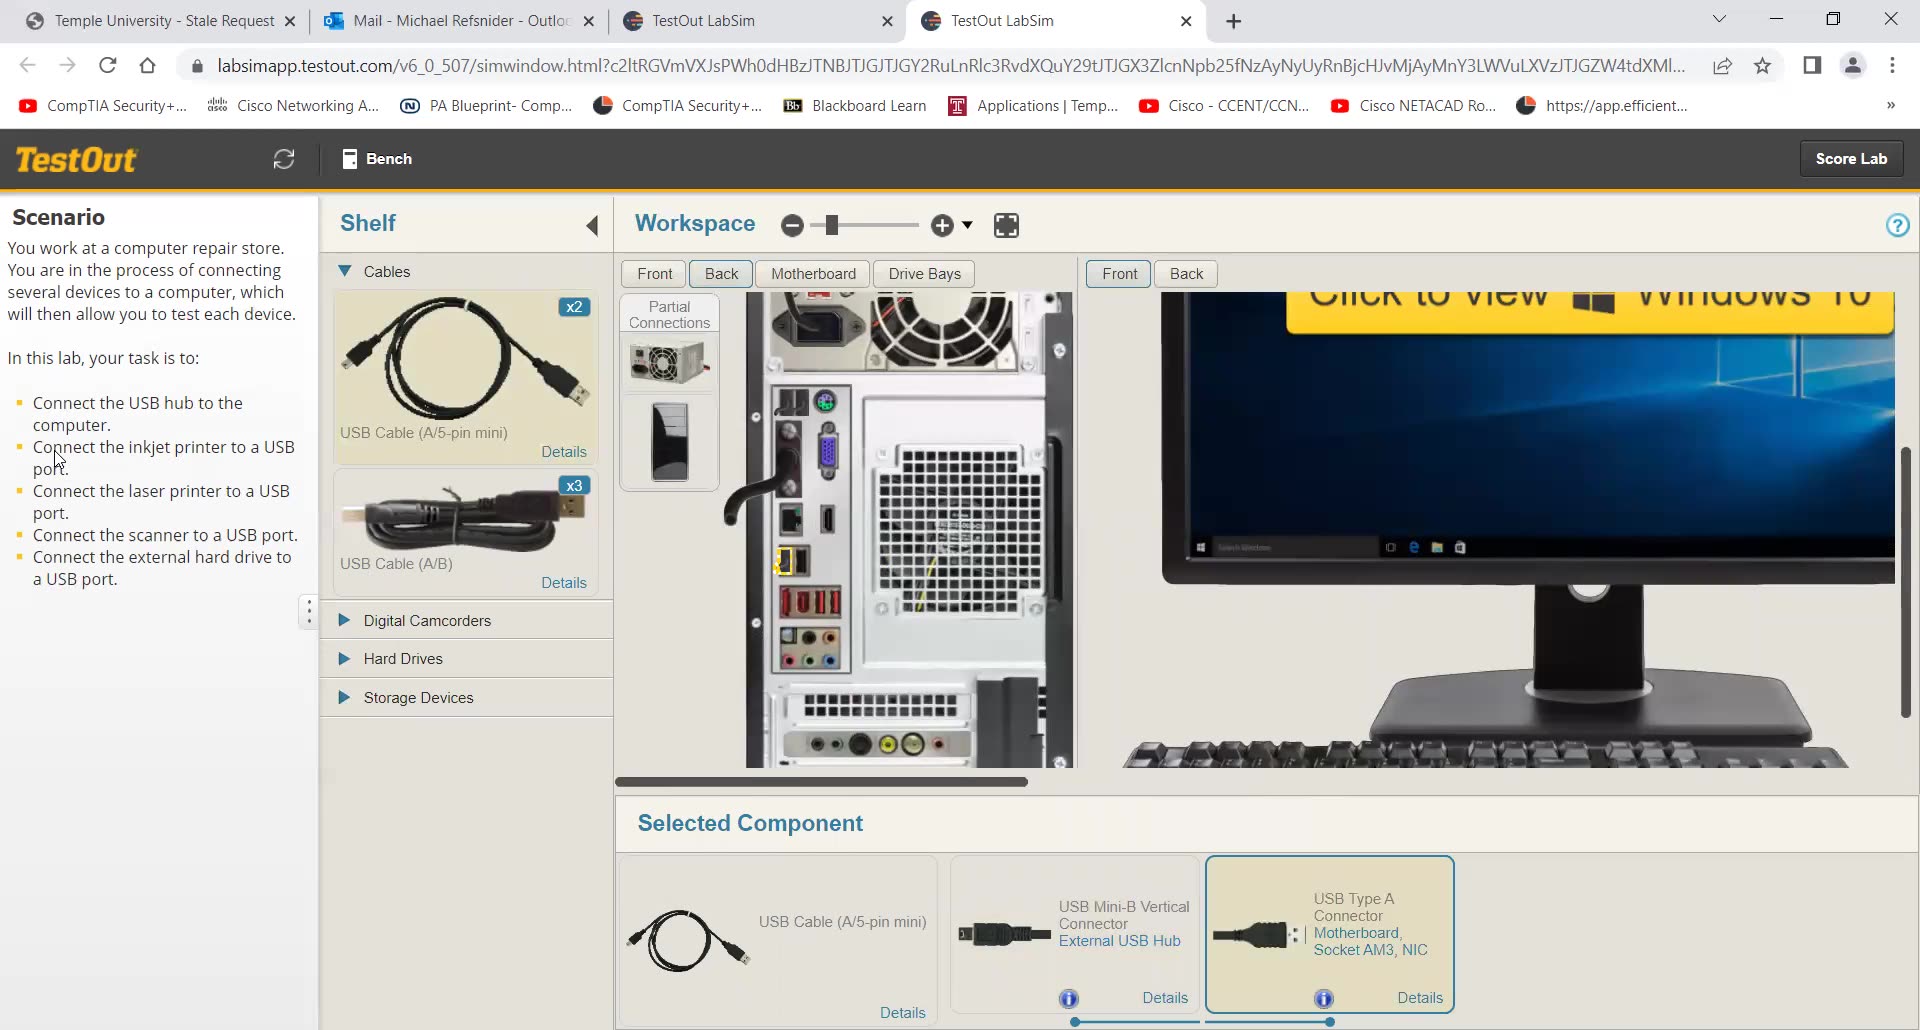Click the workspace zoom slider handle
1920x1030 pixels.
pyautogui.click(x=831, y=226)
